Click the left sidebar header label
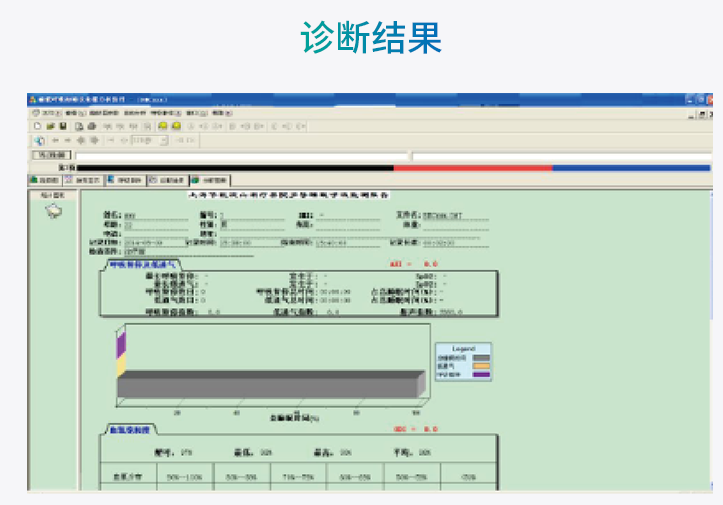 (53, 196)
